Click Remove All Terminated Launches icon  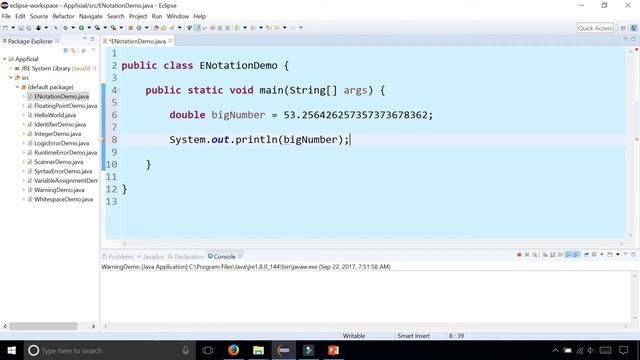[535, 255]
